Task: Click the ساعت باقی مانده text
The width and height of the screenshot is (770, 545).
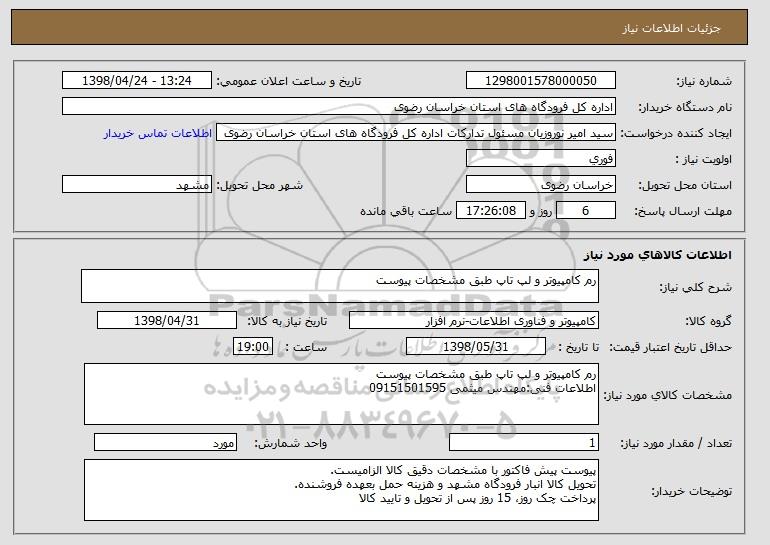Action: pyautogui.click(x=406, y=211)
